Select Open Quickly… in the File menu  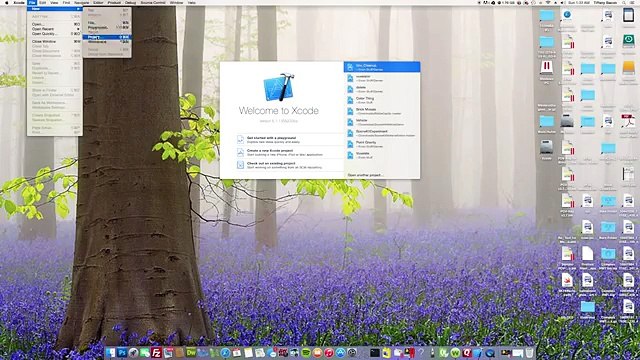[55, 33]
